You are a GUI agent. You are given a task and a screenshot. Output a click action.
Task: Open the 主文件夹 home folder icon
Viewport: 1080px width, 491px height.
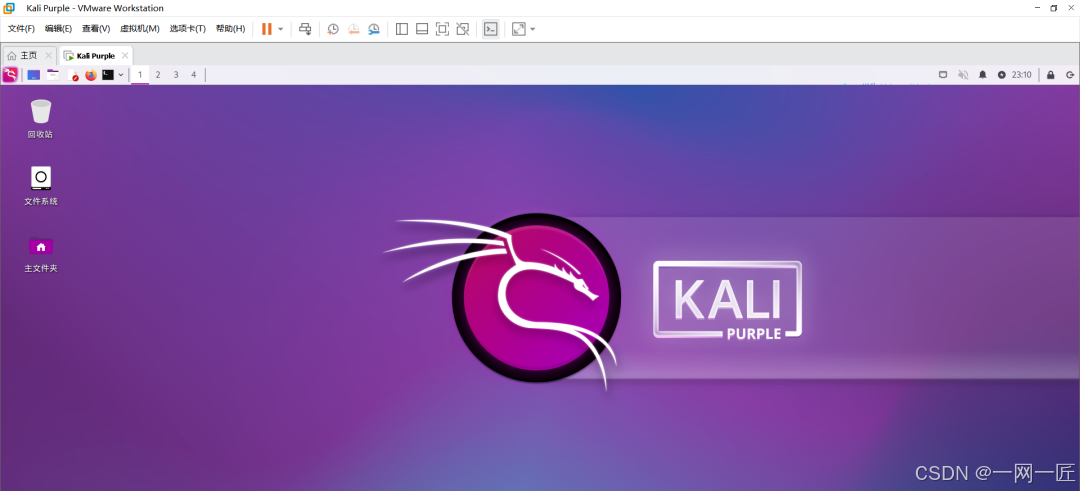[41, 253]
